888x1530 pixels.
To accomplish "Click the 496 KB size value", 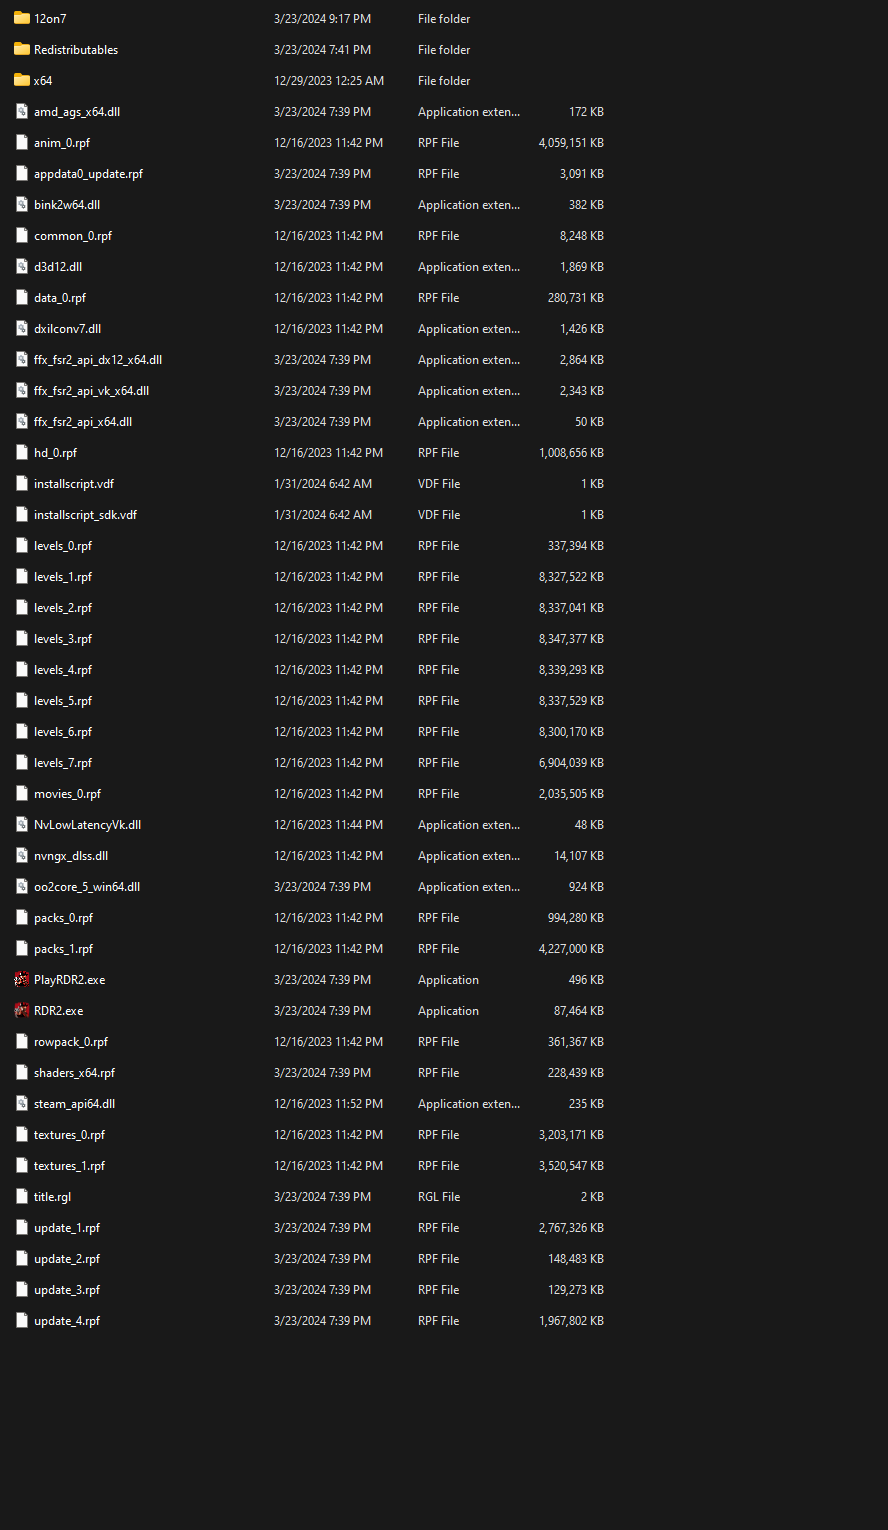I will [586, 980].
